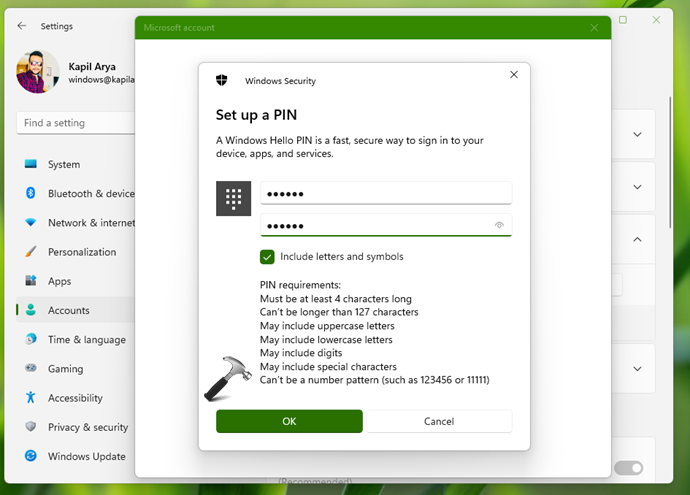Uncheck Include letters and symbols checkbox

click(x=267, y=257)
